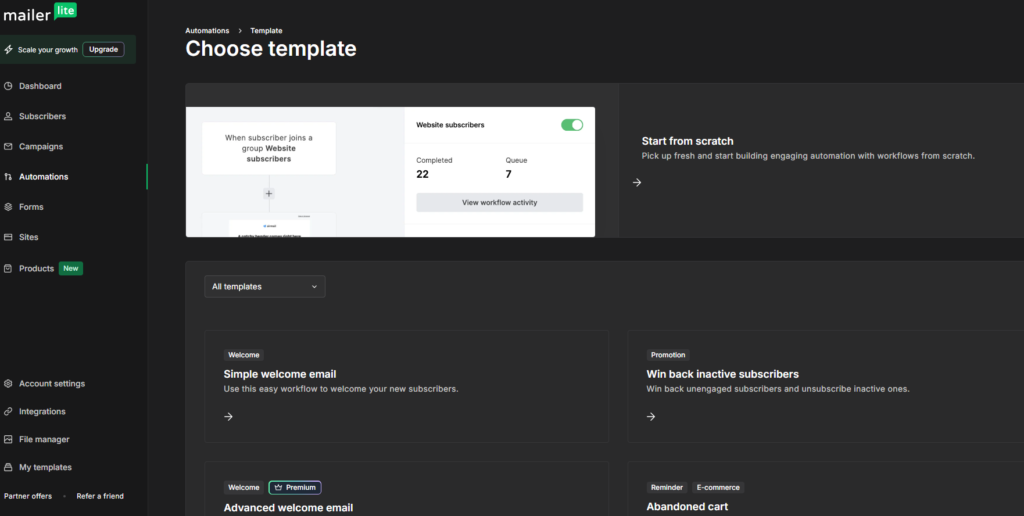Click the Automations breadcrumb link
This screenshot has height=516, width=1024.
(x=207, y=31)
